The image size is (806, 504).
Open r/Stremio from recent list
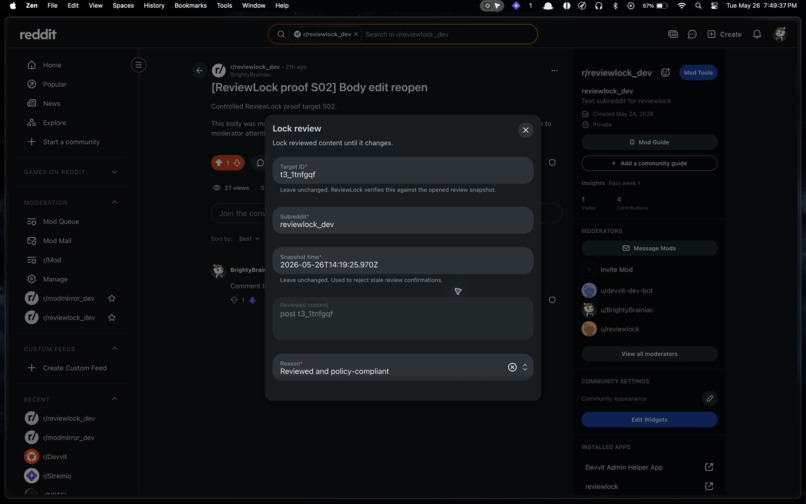(x=57, y=476)
